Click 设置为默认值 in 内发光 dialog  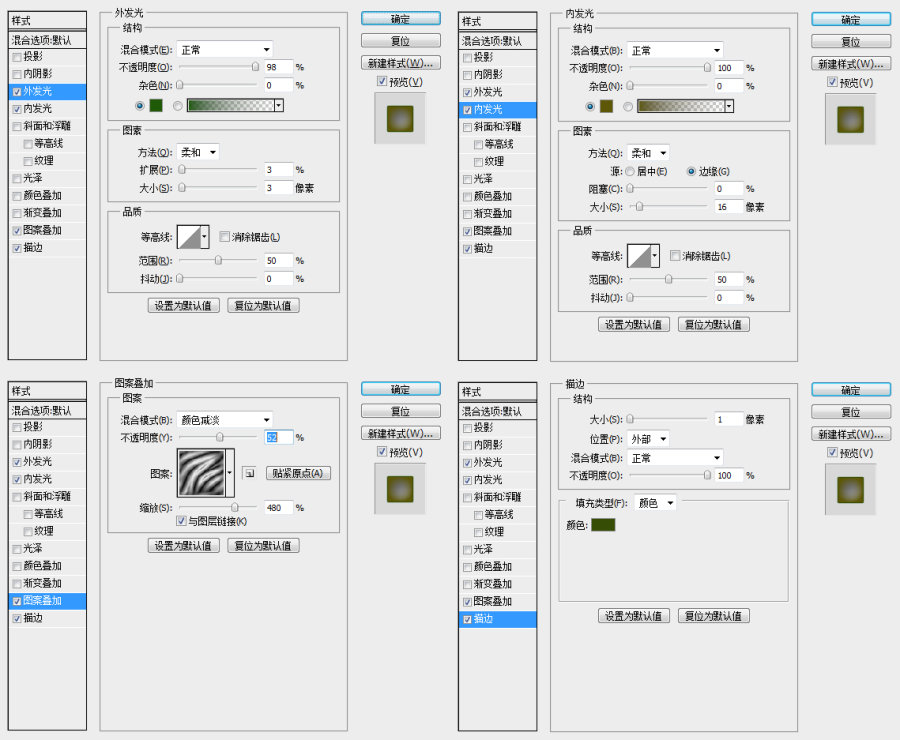pyautogui.click(x=634, y=324)
